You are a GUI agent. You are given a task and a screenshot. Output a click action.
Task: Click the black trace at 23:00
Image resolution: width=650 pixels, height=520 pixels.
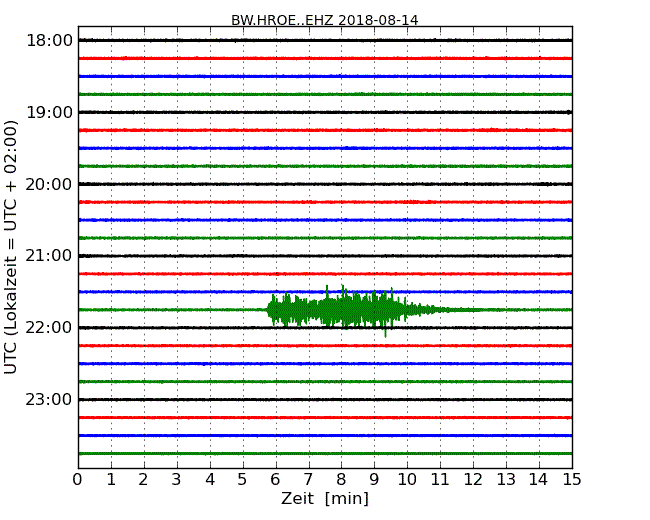(325, 400)
